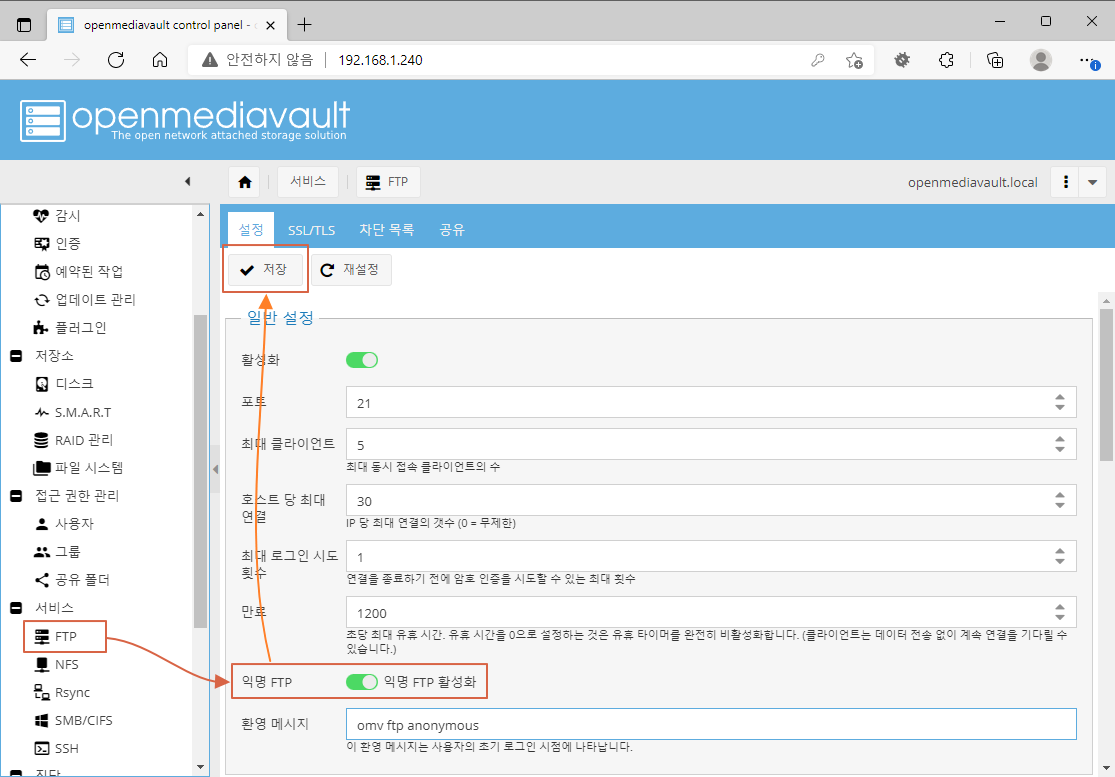
Task: Toggle the 활성화 enable switch
Action: 362,360
